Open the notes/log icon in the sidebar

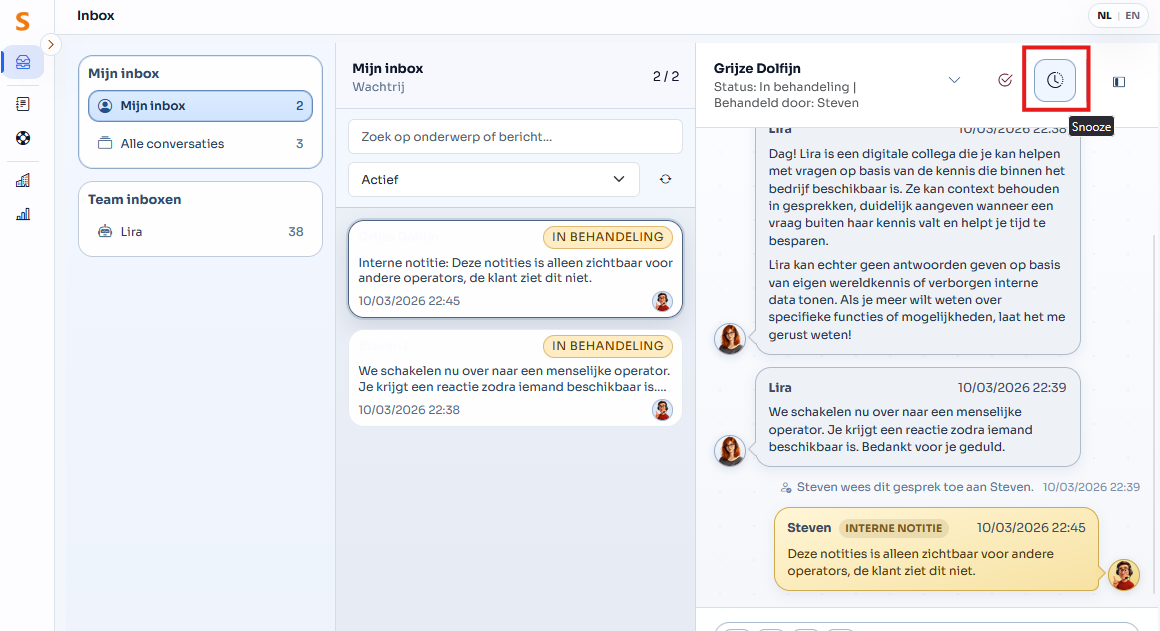(x=22, y=103)
